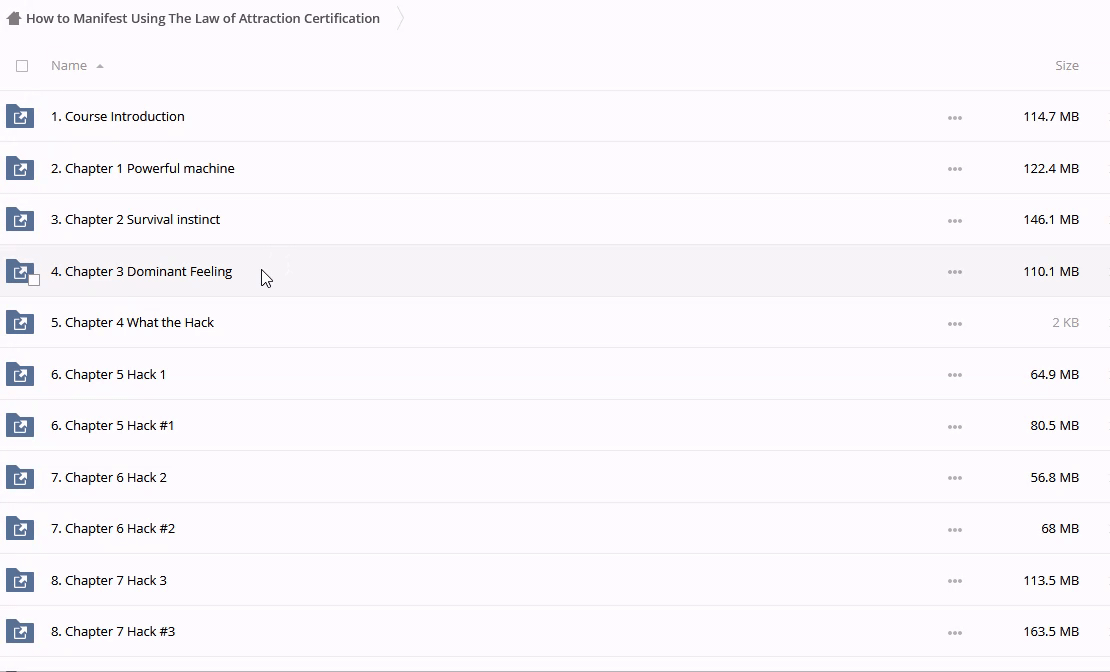Open the three-dot menu for Chapter 4 What the Hack
This screenshot has height=672, width=1110.
click(x=954, y=324)
